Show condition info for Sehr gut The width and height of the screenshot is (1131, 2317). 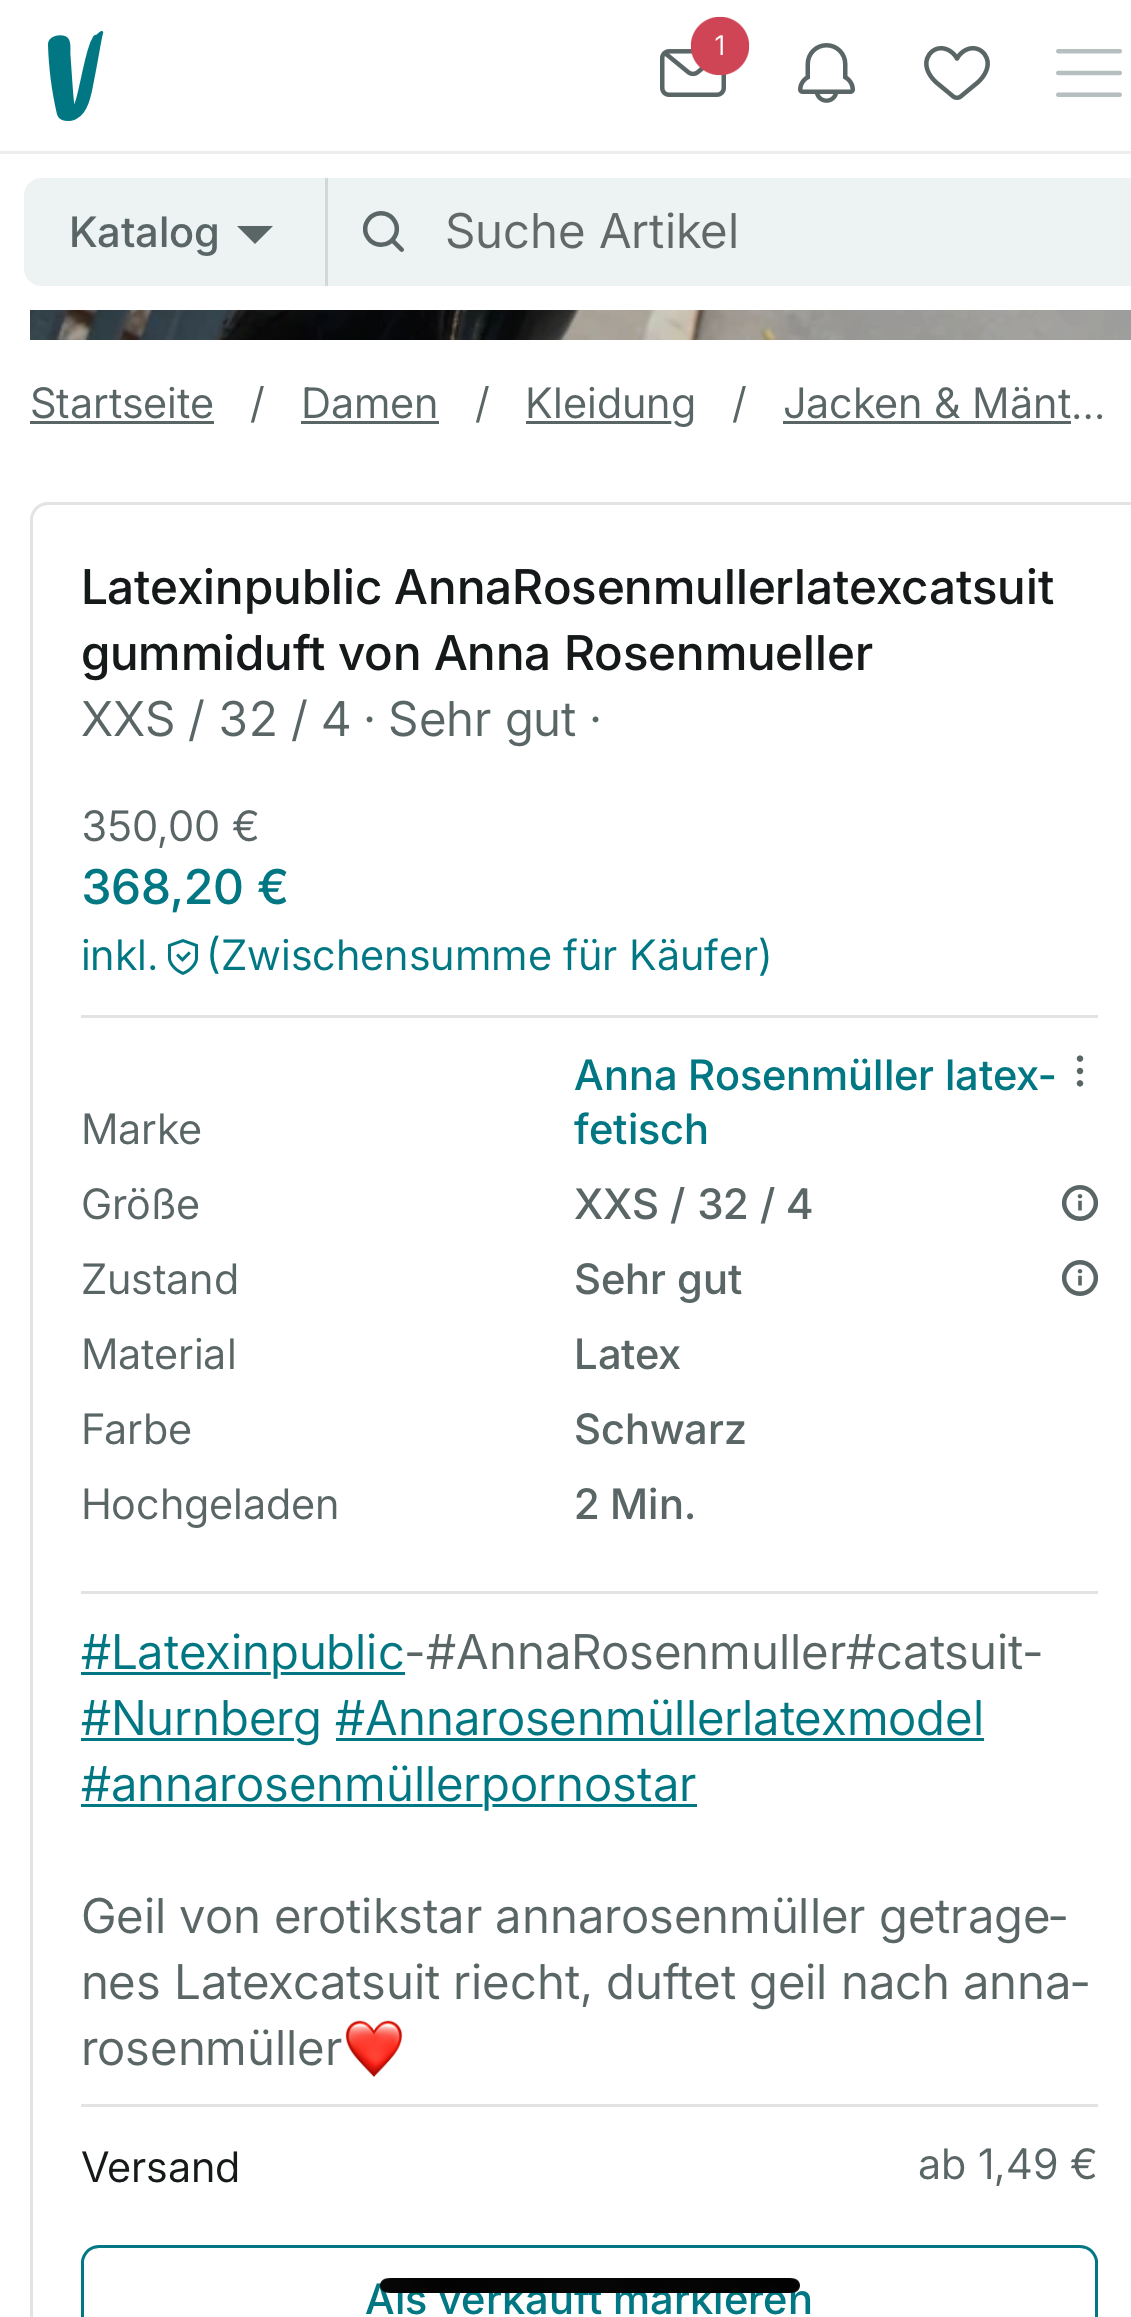pyautogui.click(x=1079, y=1278)
